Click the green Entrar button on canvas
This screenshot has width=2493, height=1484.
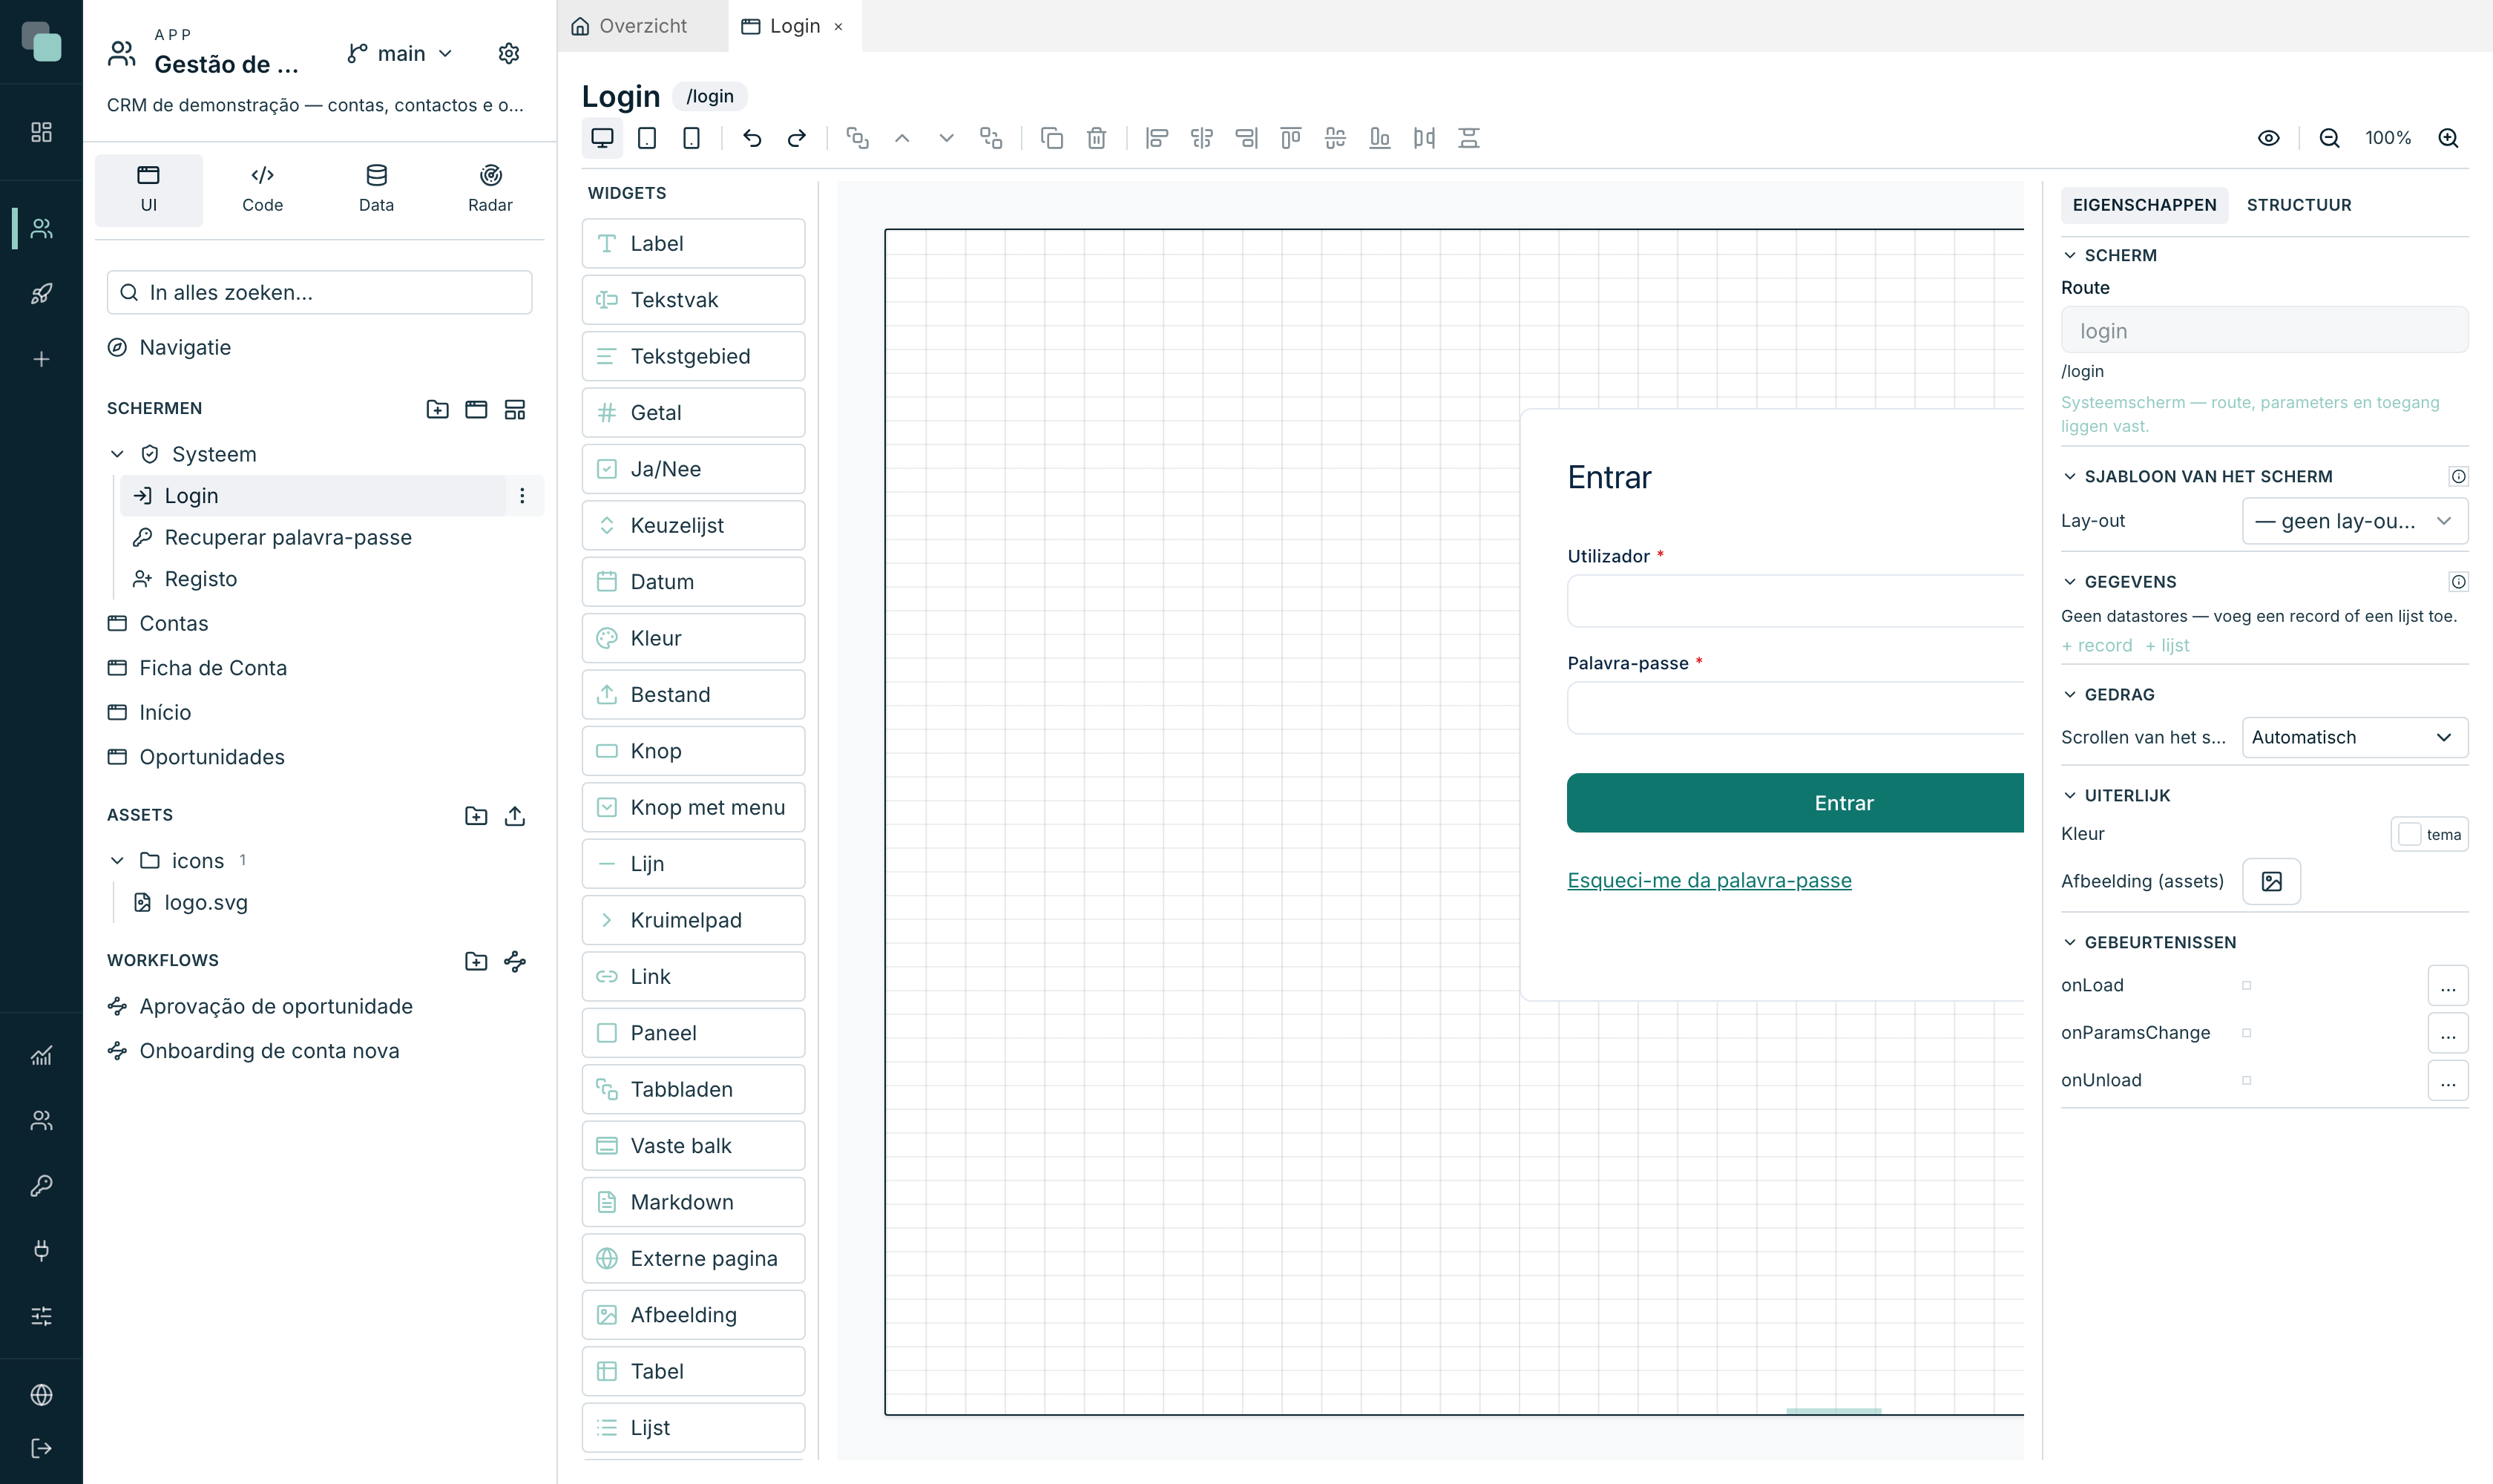point(1795,803)
